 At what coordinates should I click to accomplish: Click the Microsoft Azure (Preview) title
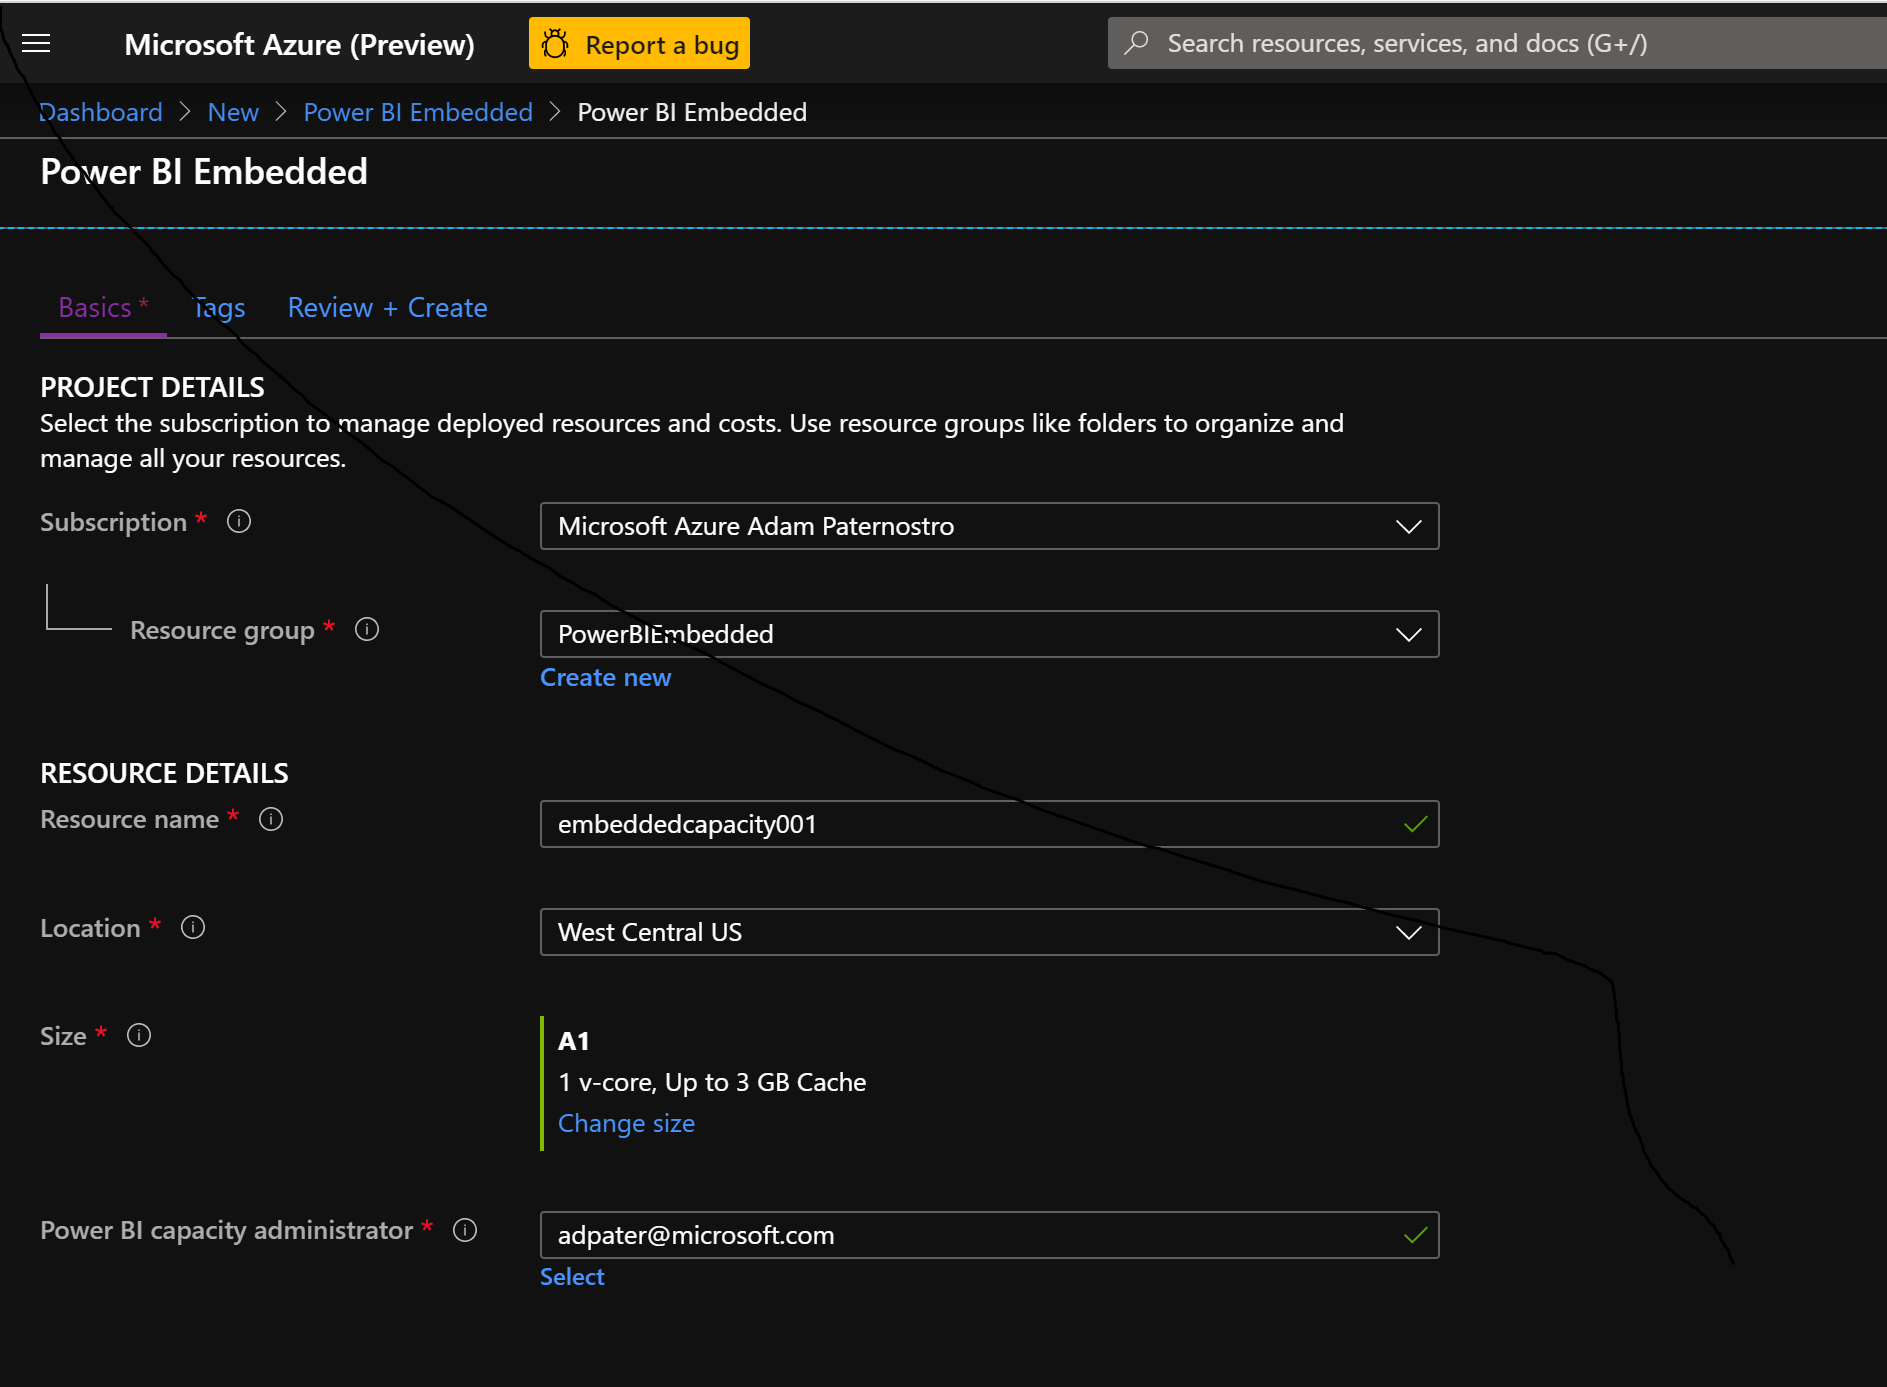pyautogui.click(x=299, y=44)
